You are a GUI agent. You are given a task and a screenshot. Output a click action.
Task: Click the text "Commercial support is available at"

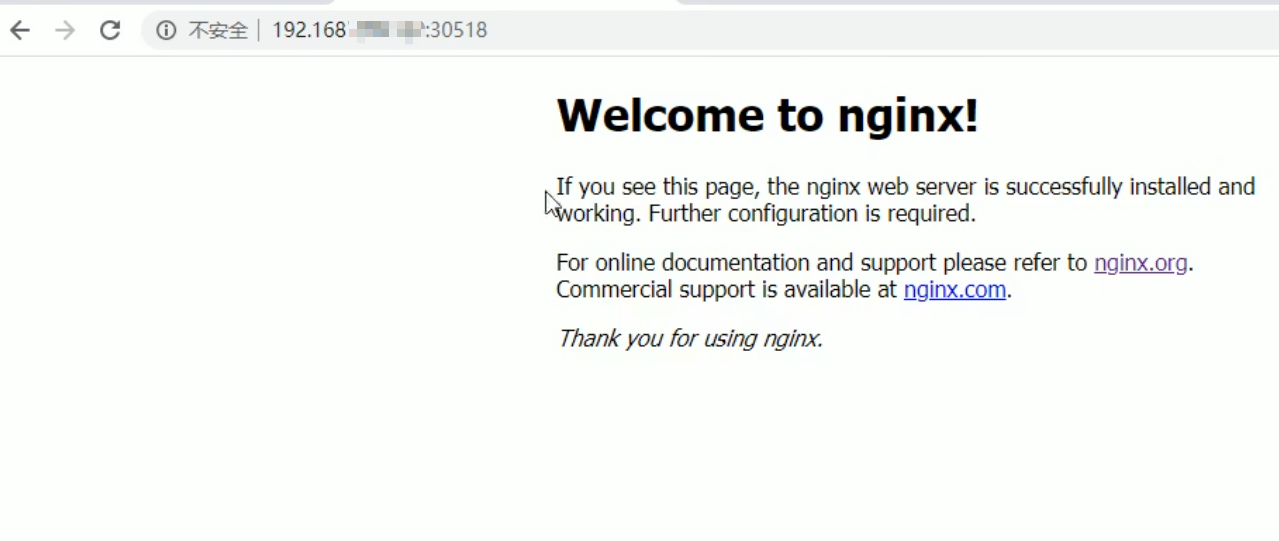(x=727, y=290)
